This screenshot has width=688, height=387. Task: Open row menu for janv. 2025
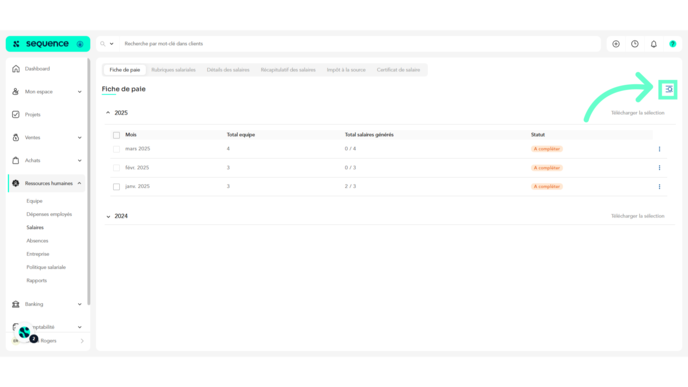coord(659,186)
